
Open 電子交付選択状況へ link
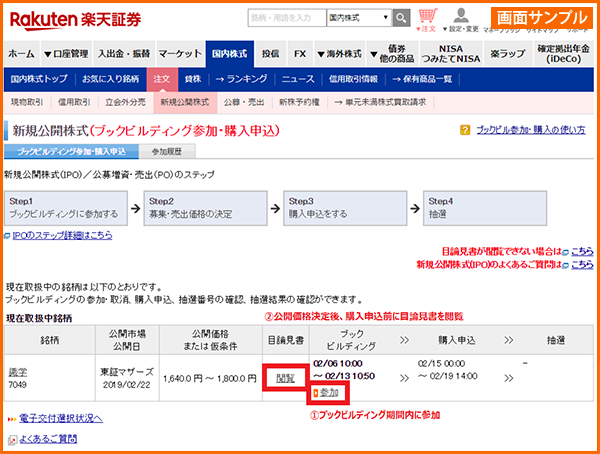click(x=61, y=418)
